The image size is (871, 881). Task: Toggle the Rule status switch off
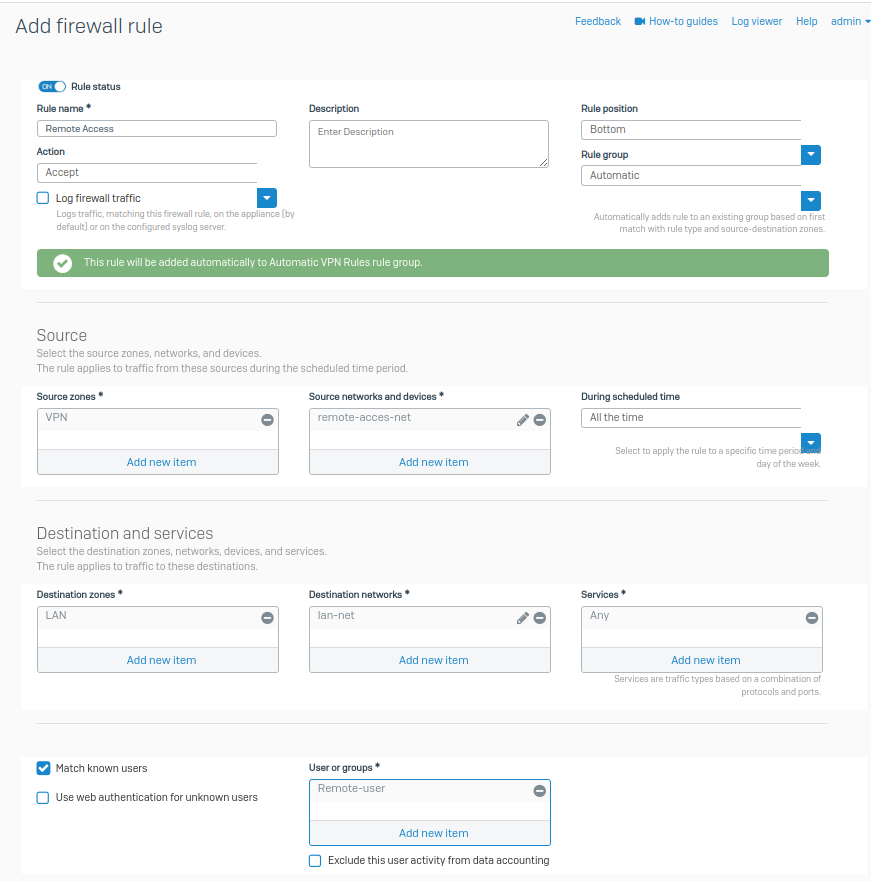(x=52, y=87)
